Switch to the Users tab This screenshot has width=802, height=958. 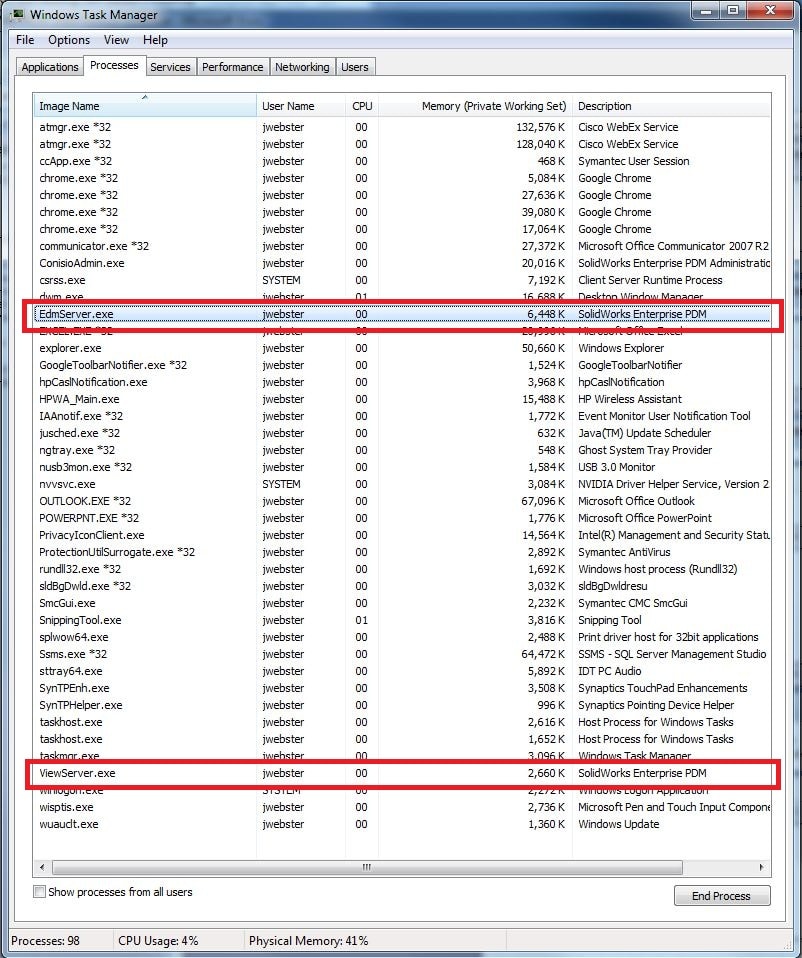pyautogui.click(x=355, y=67)
